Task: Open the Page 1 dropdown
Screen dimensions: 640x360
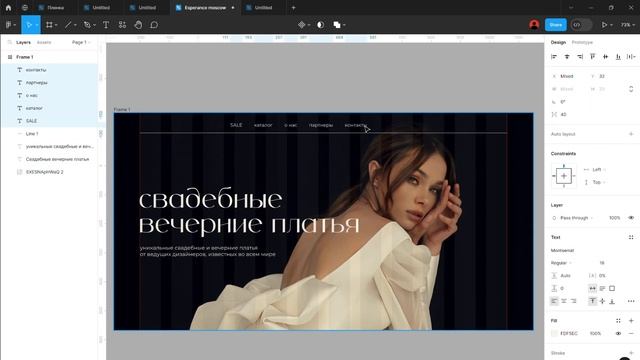Action: click(x=81, y=42)
